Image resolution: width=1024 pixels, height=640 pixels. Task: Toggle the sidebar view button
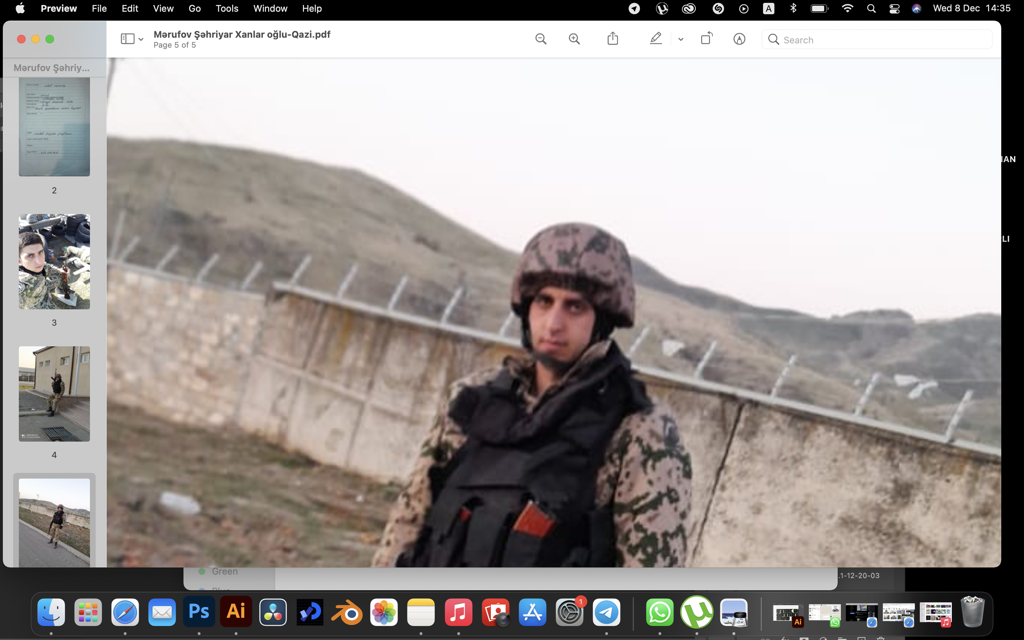[x=127, y=39]
